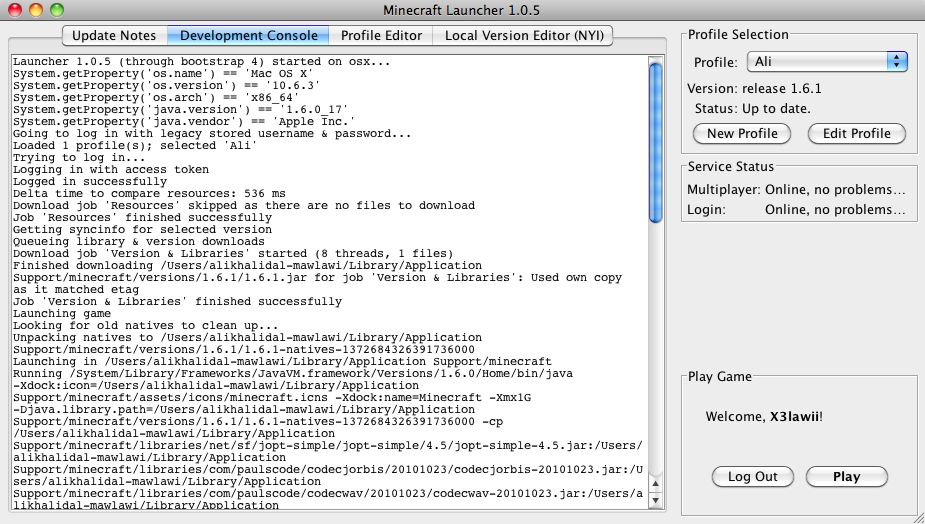Click the java.vendor 'Apple Inc.' line
Image resolution: width=925 pixels, height=524 pixels.
(x=184, y=122)
